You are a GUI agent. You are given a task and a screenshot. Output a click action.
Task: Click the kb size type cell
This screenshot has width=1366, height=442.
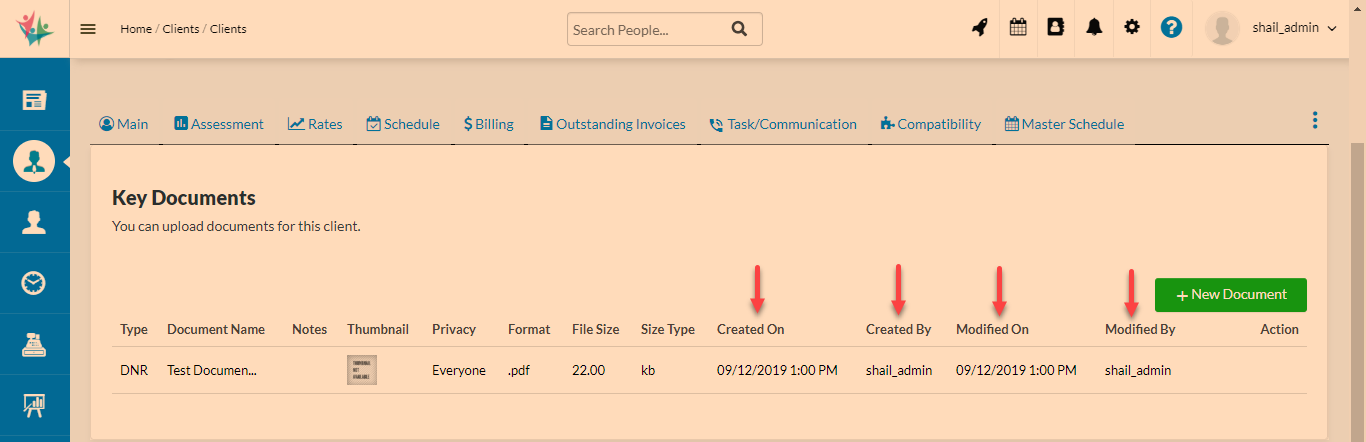[648, 370]
